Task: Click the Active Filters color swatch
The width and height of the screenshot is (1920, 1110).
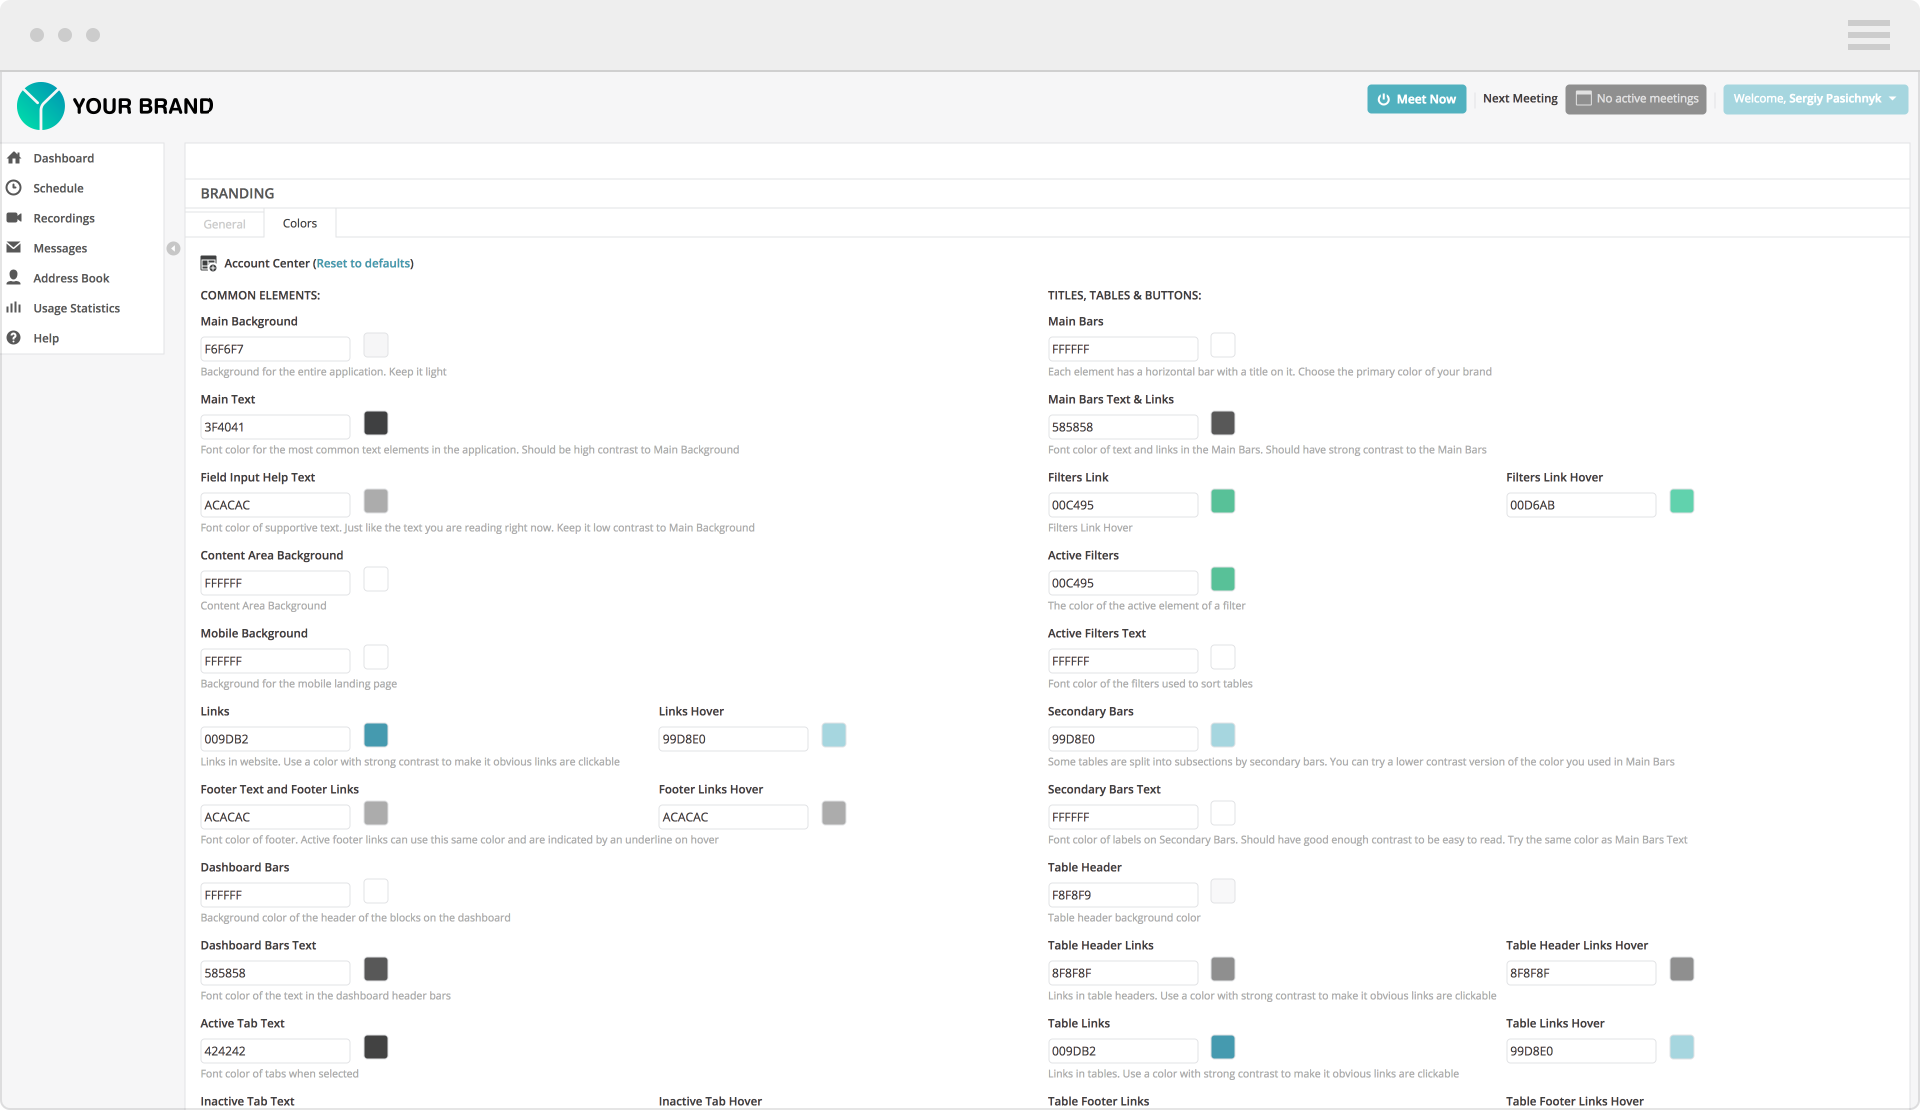Action: point(1223,579)
